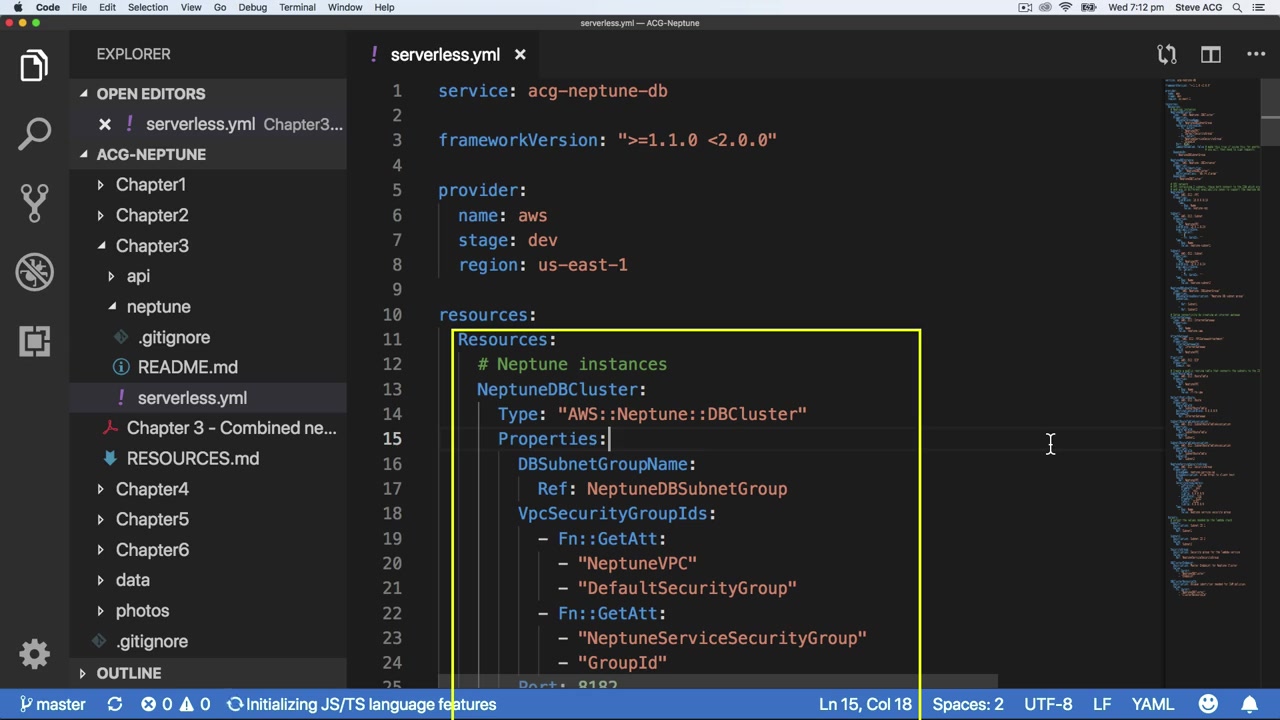Open the Manage gear icon
Image resolution: width=1280 pixels, height=720 pixels.
[34, 654]
